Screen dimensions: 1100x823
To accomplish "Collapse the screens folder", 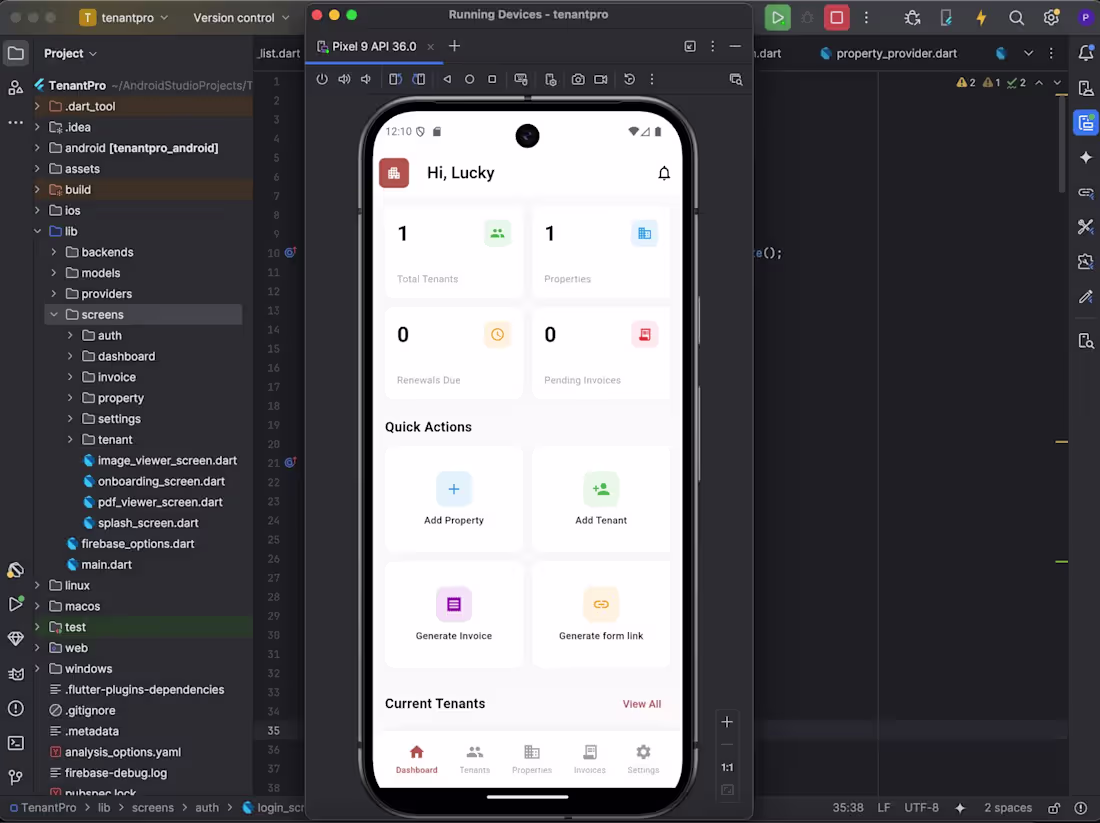I will (53, 314).
